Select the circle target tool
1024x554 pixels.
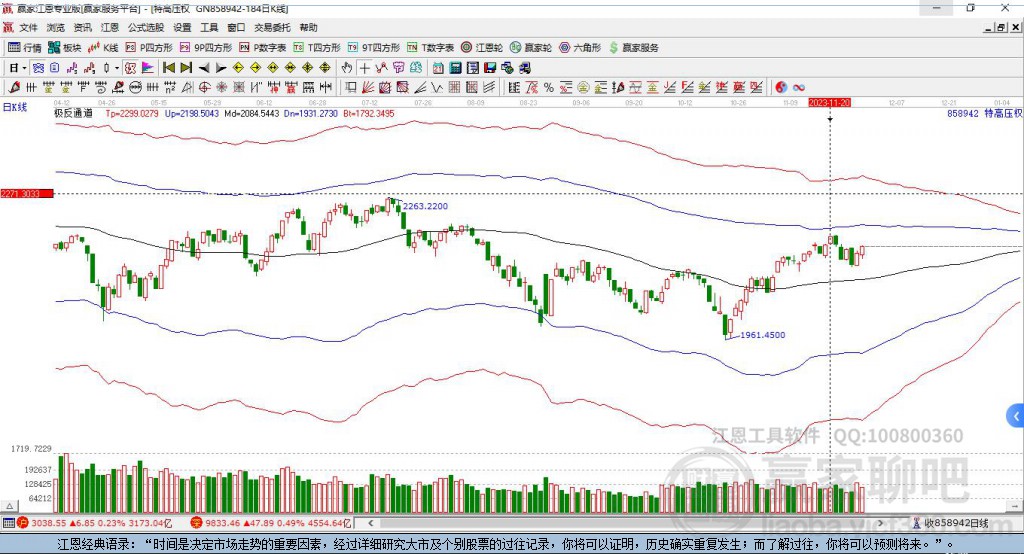point(204,88)
